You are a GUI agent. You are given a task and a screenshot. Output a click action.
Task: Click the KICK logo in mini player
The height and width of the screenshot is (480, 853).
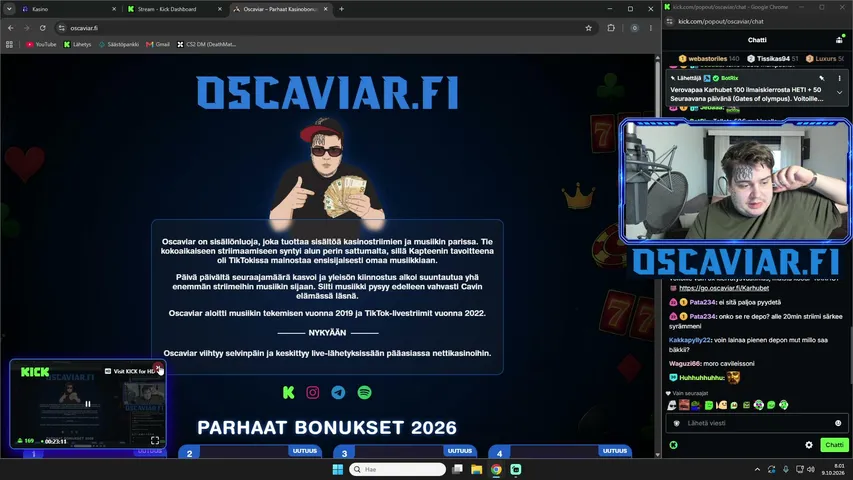coord(35,372)
